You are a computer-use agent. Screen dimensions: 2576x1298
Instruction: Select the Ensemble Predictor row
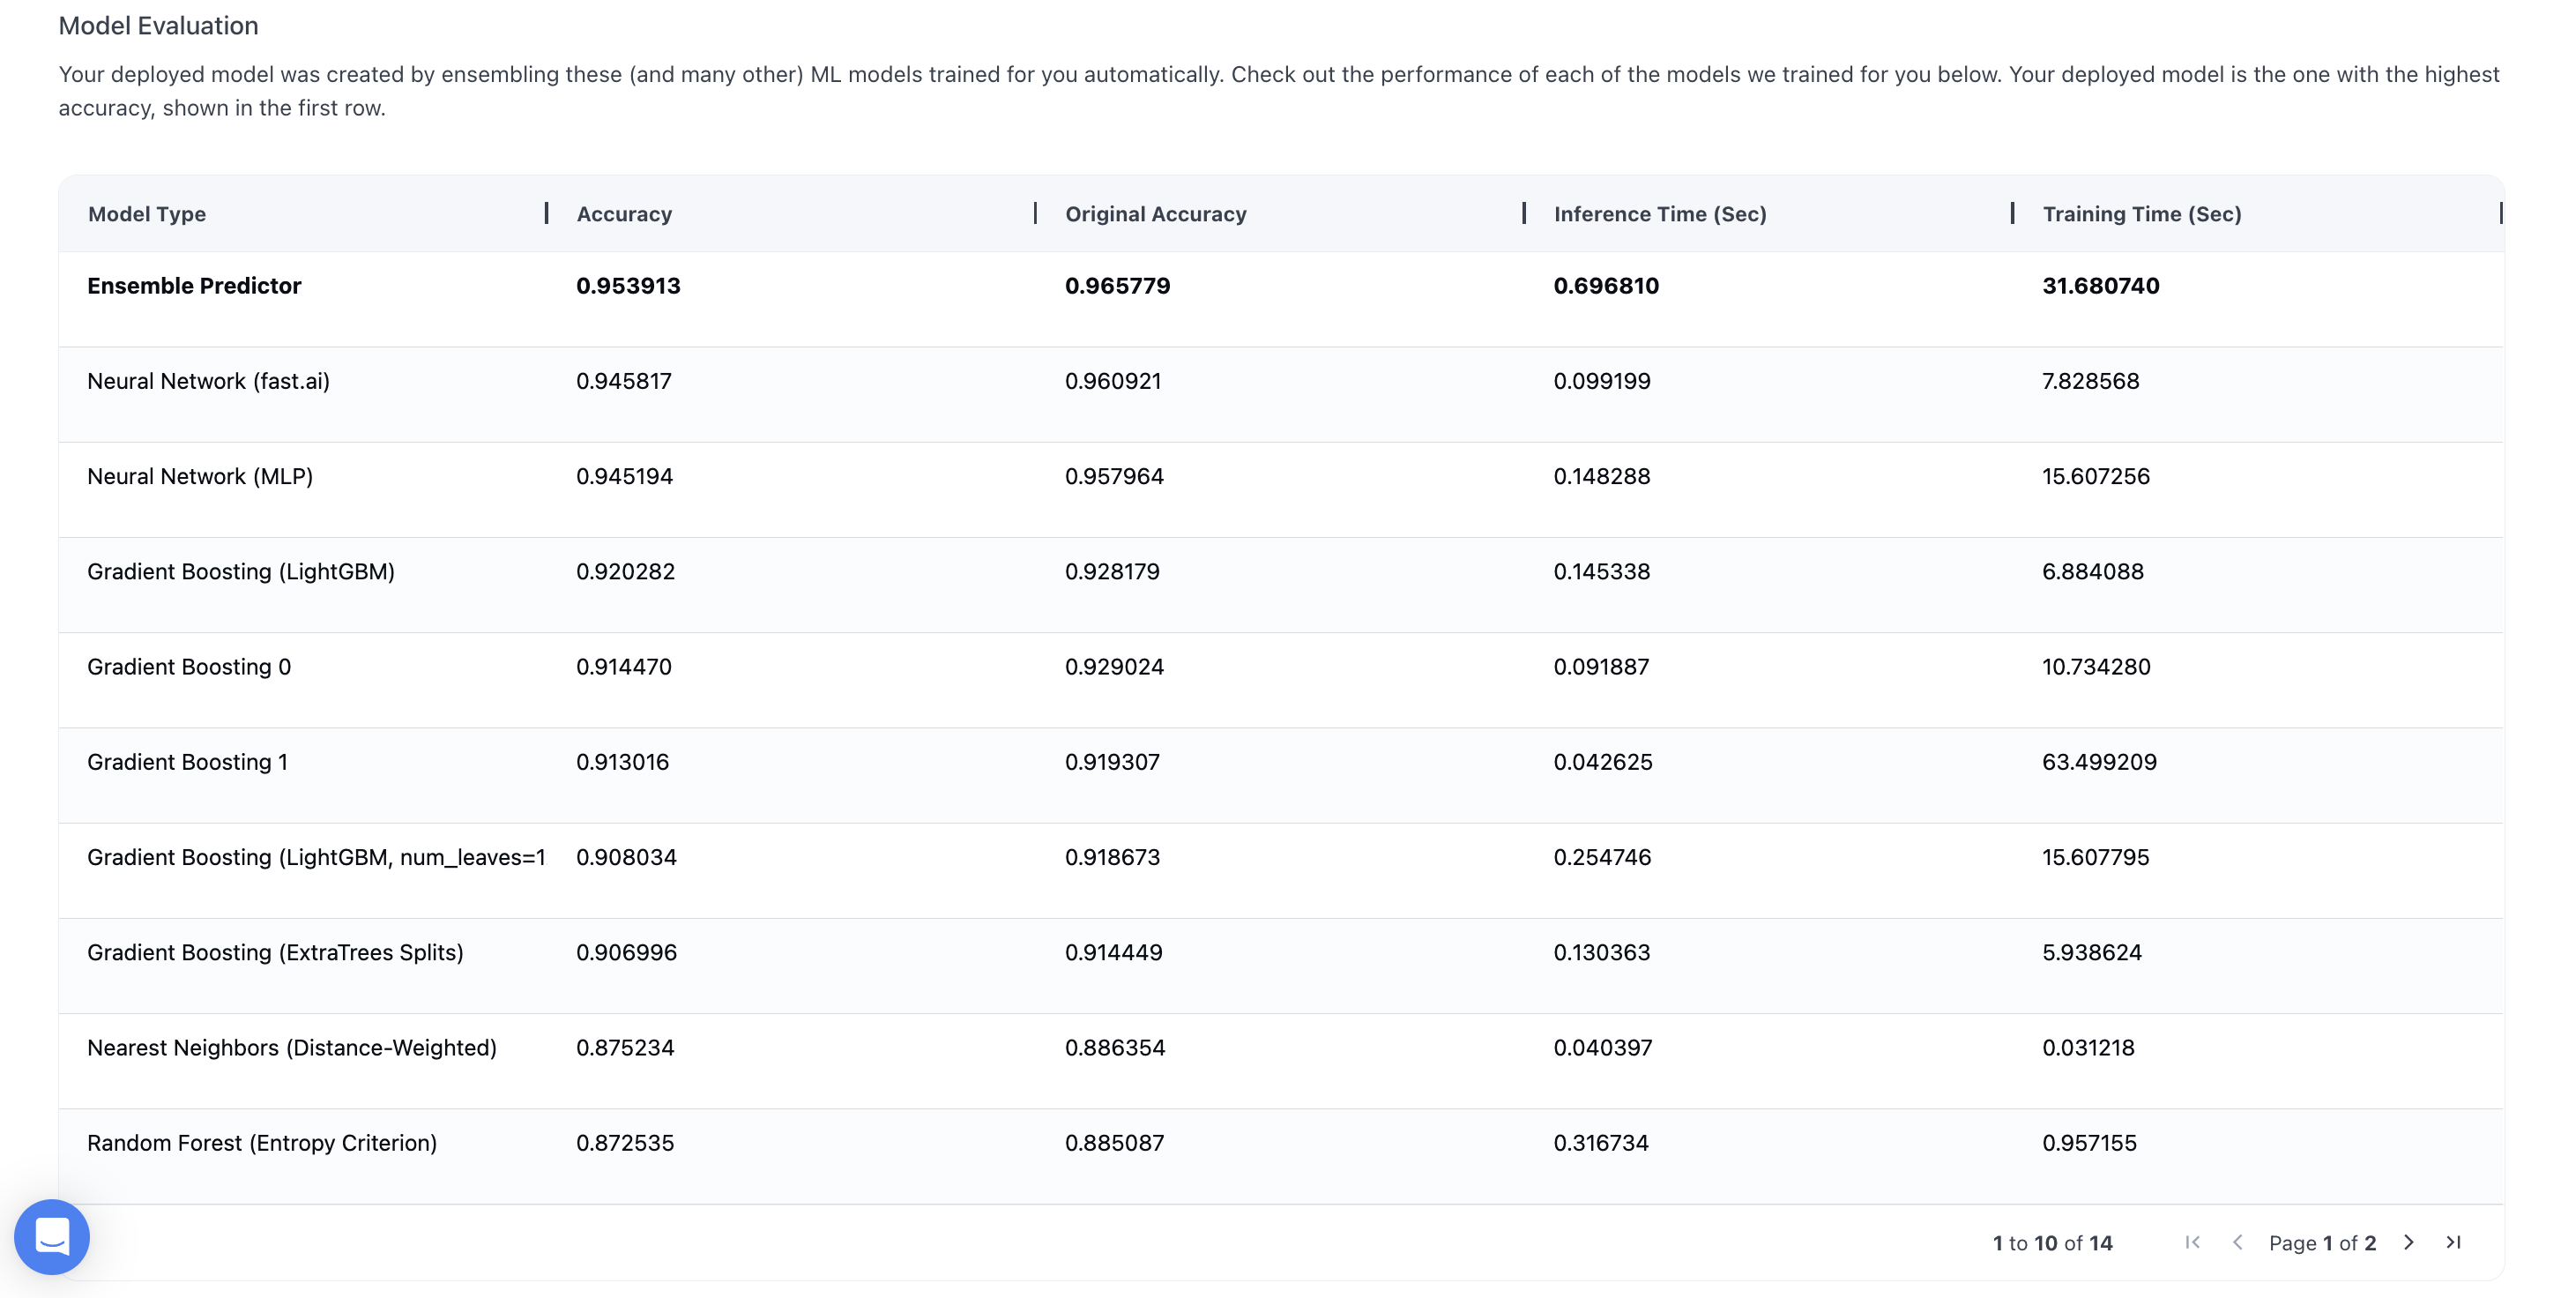[x=194, y=286]
